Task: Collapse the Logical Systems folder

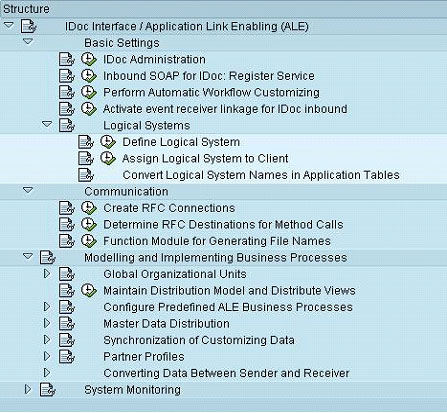Action: (47, 125)
